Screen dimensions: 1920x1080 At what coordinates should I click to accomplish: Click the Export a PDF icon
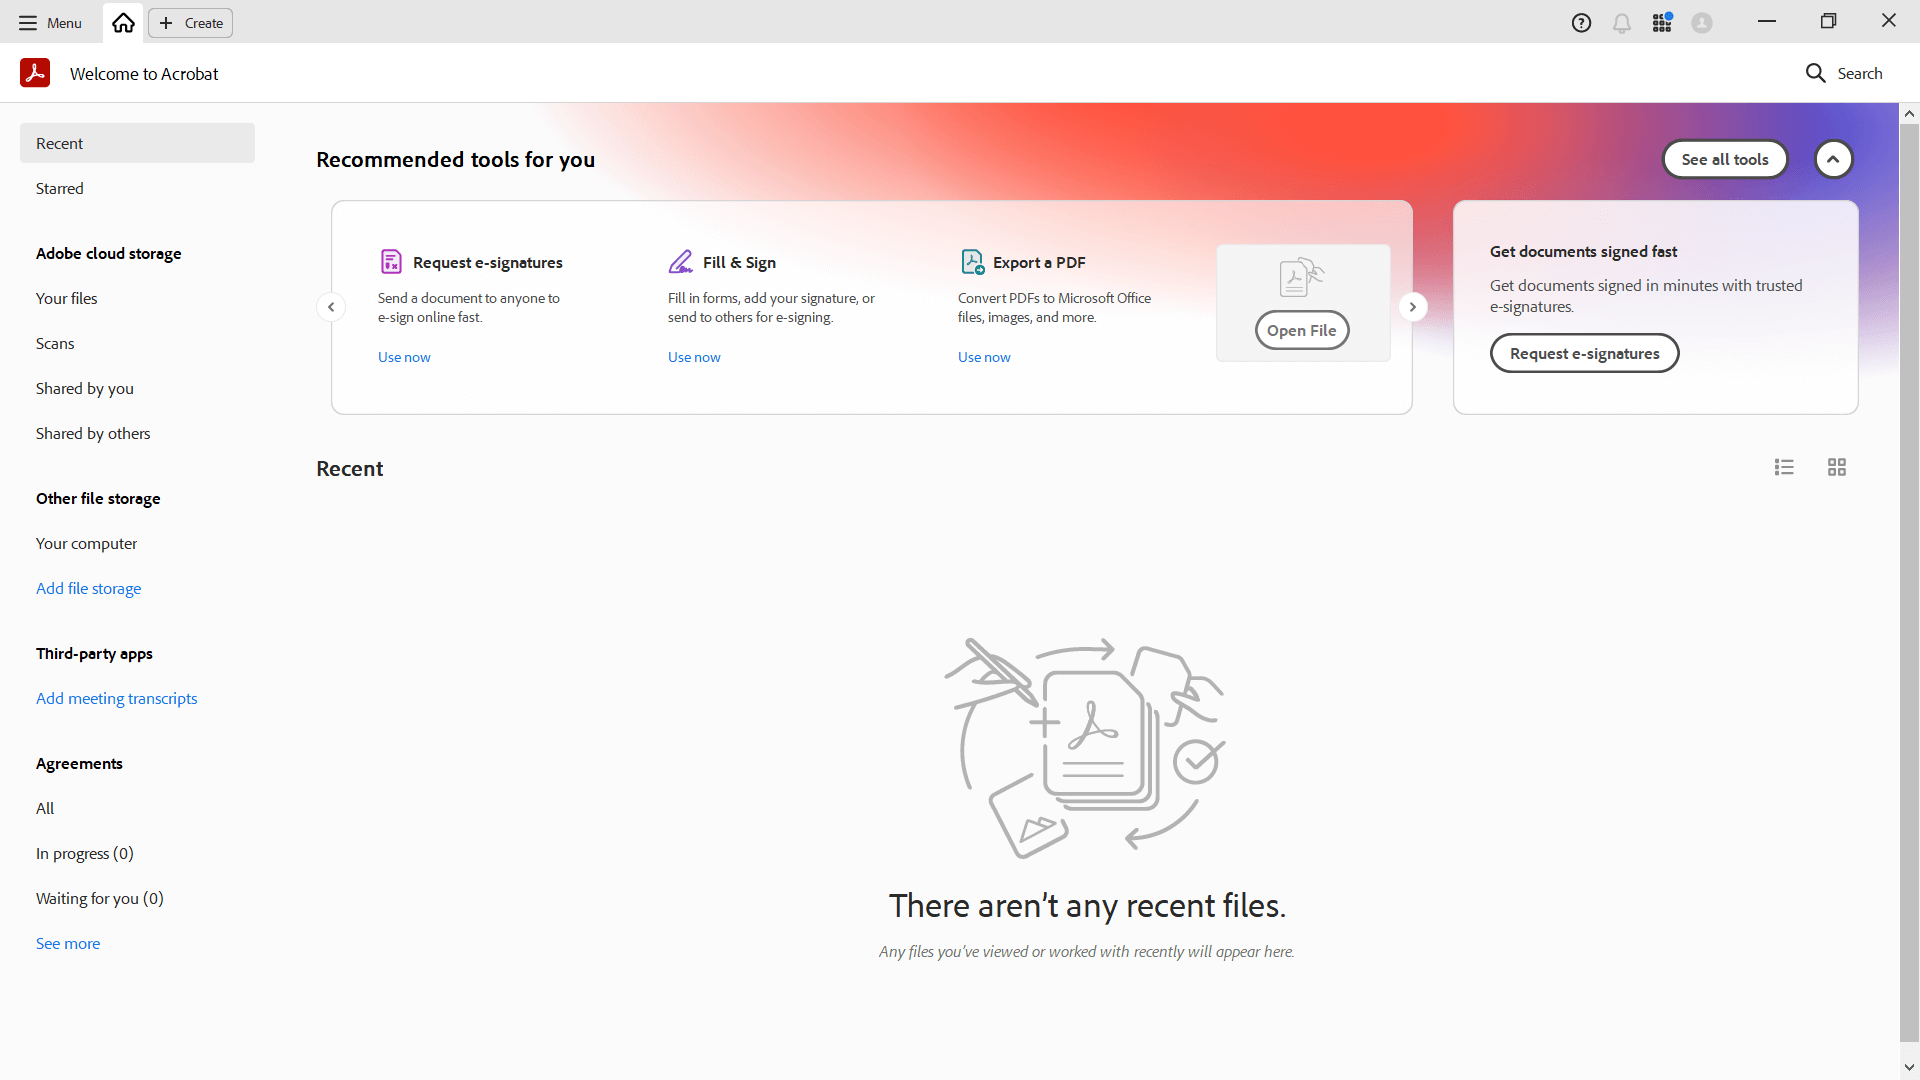click(972, 262)
